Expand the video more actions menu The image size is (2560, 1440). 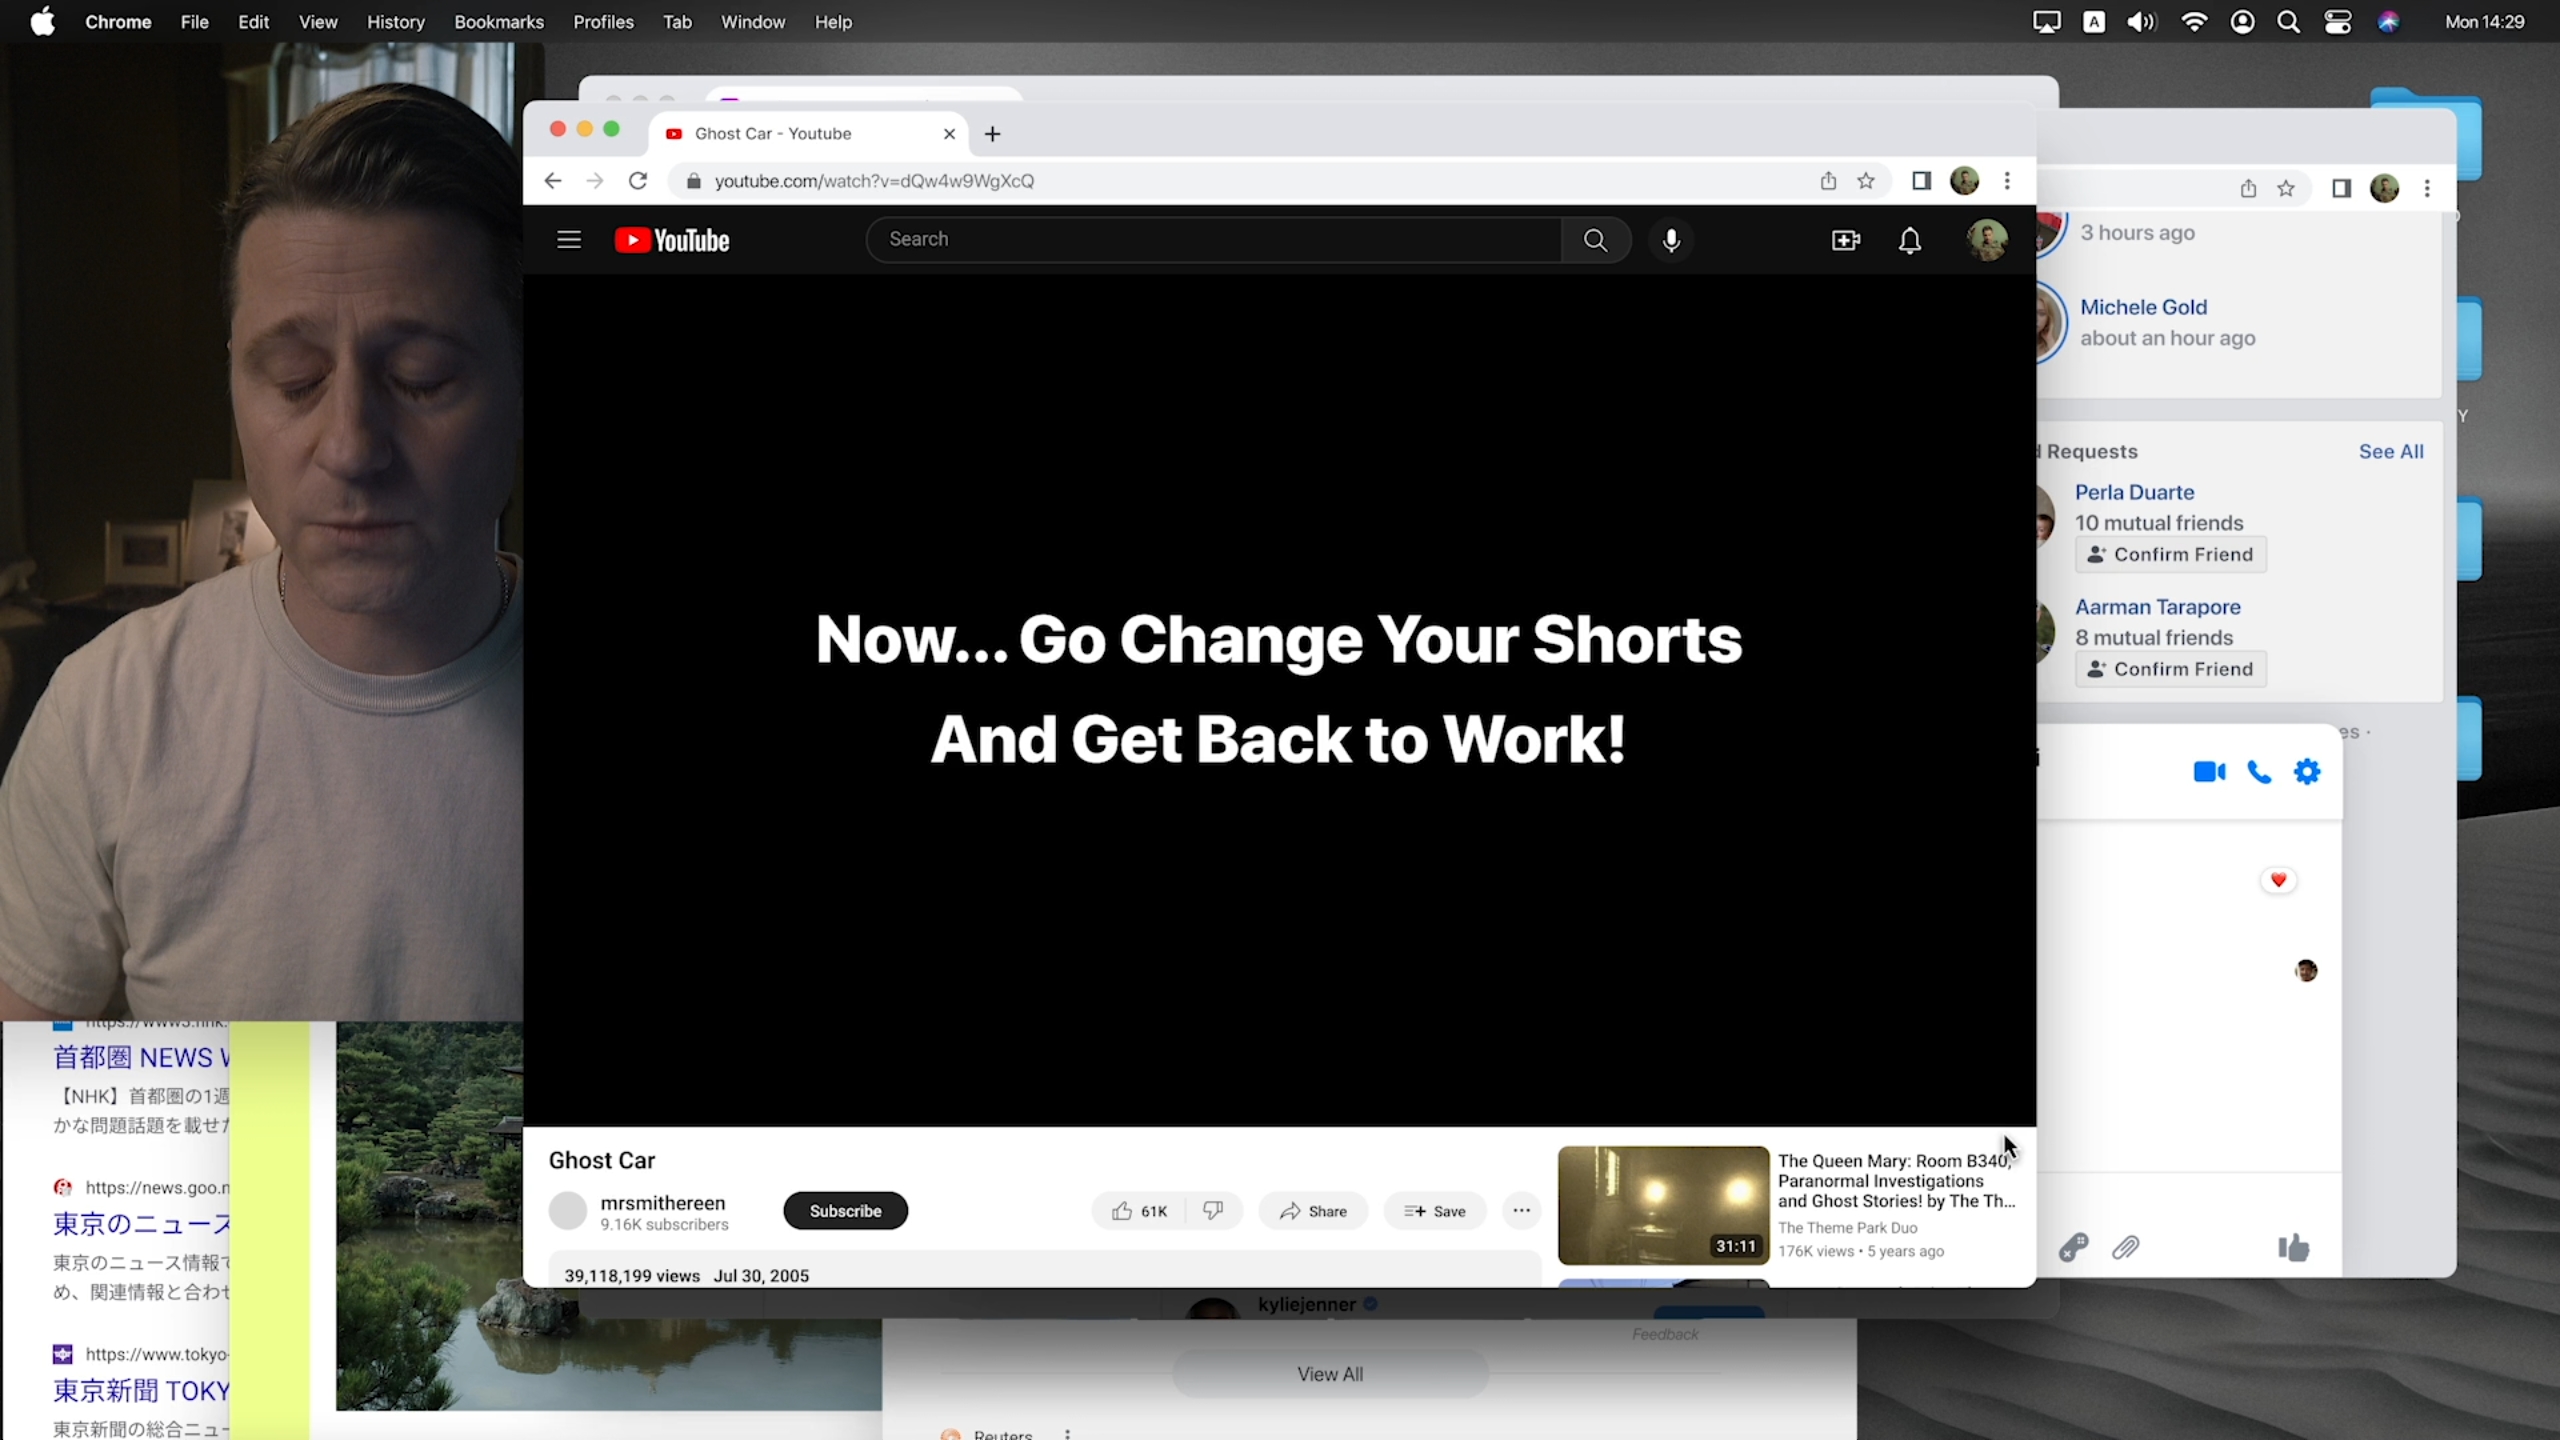pos(1521,1211)
